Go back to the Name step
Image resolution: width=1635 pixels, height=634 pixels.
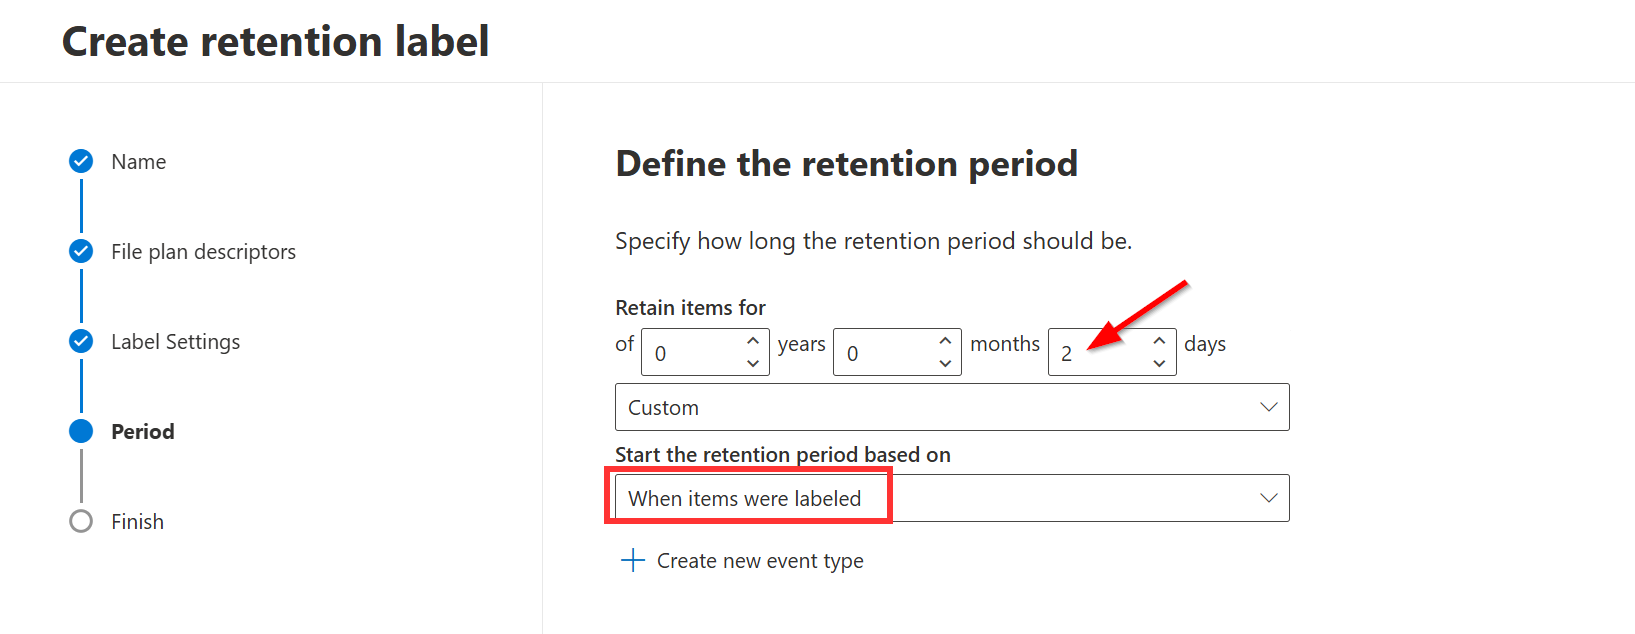click(137, 161)
